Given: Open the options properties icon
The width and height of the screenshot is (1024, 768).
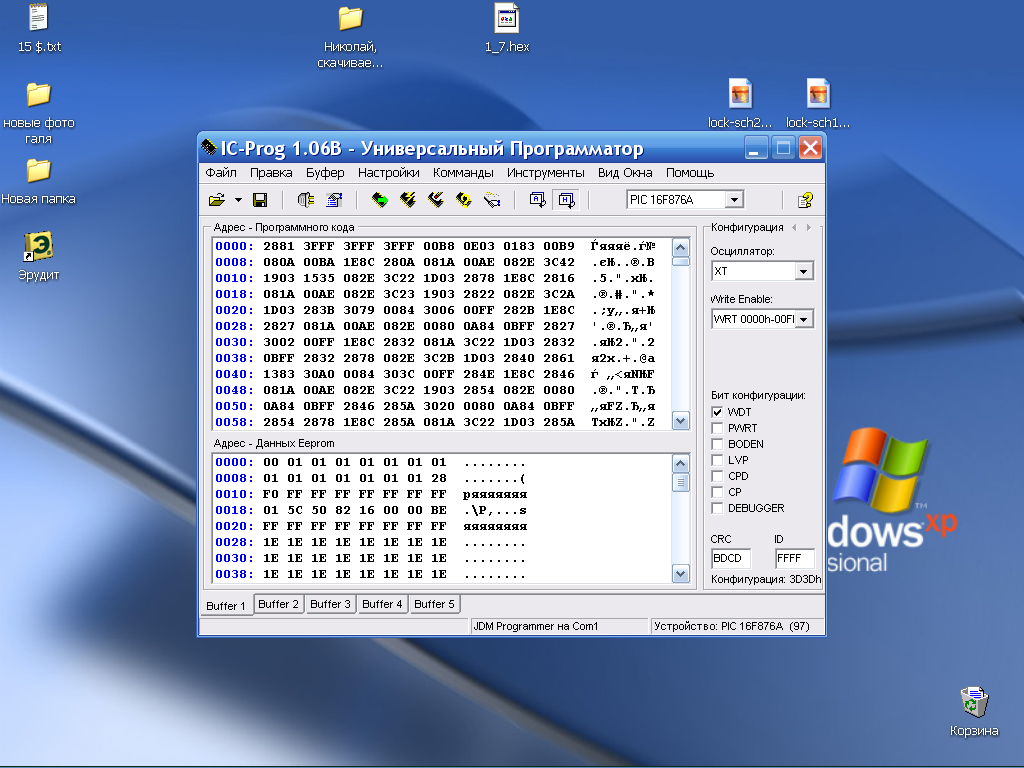Looking at the screenshot, I should [334, 200].
